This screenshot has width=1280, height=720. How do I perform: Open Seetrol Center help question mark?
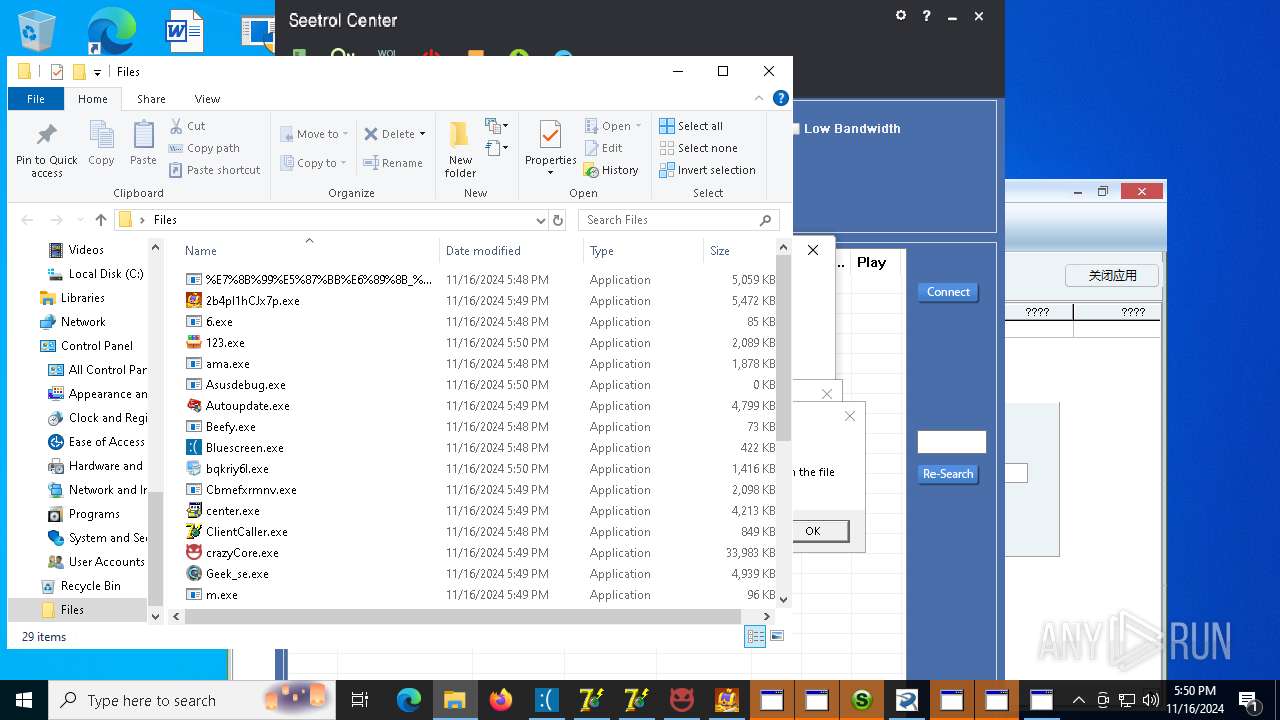coord(927,16)
